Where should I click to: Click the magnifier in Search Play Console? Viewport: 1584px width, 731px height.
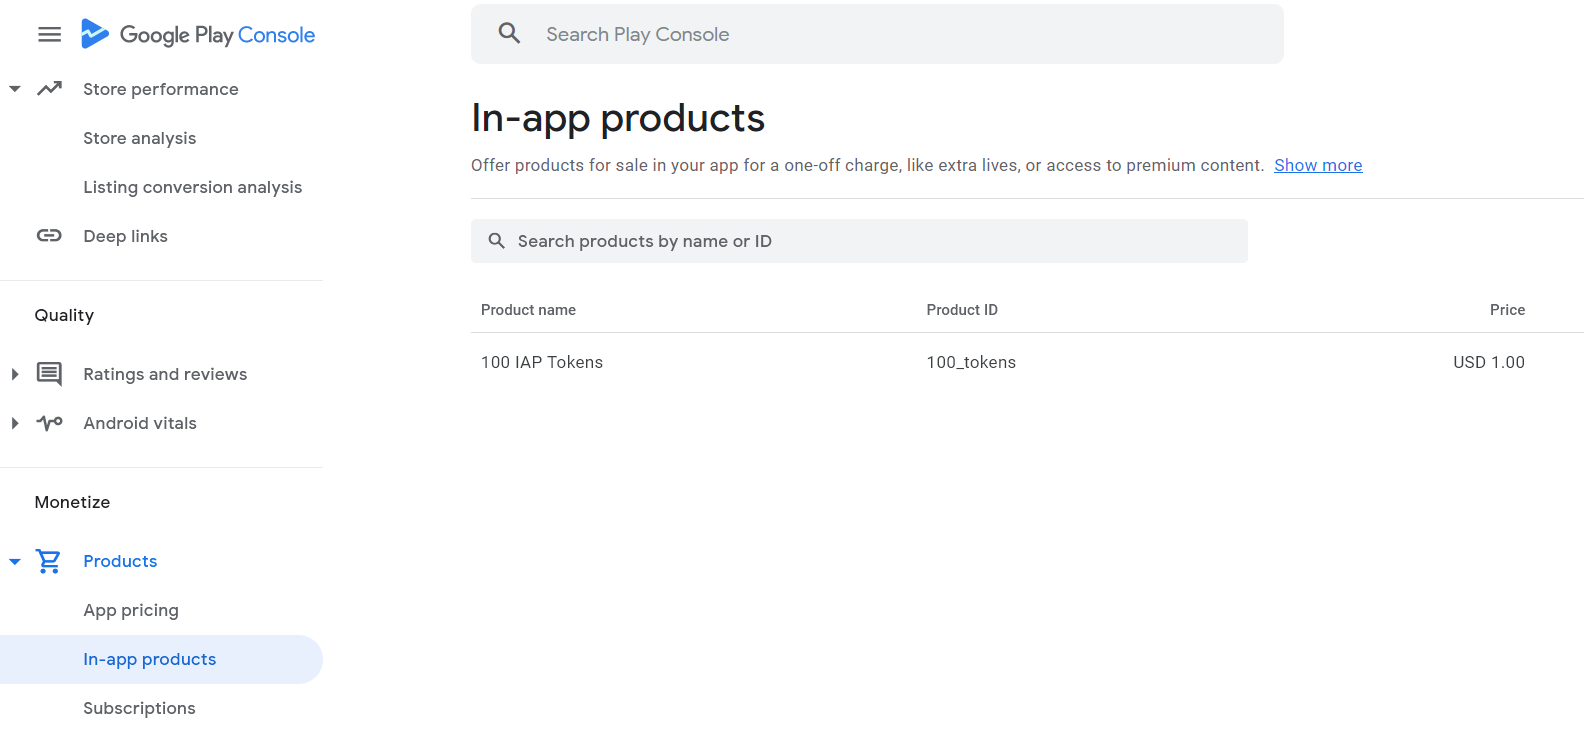tap(509, 34)
